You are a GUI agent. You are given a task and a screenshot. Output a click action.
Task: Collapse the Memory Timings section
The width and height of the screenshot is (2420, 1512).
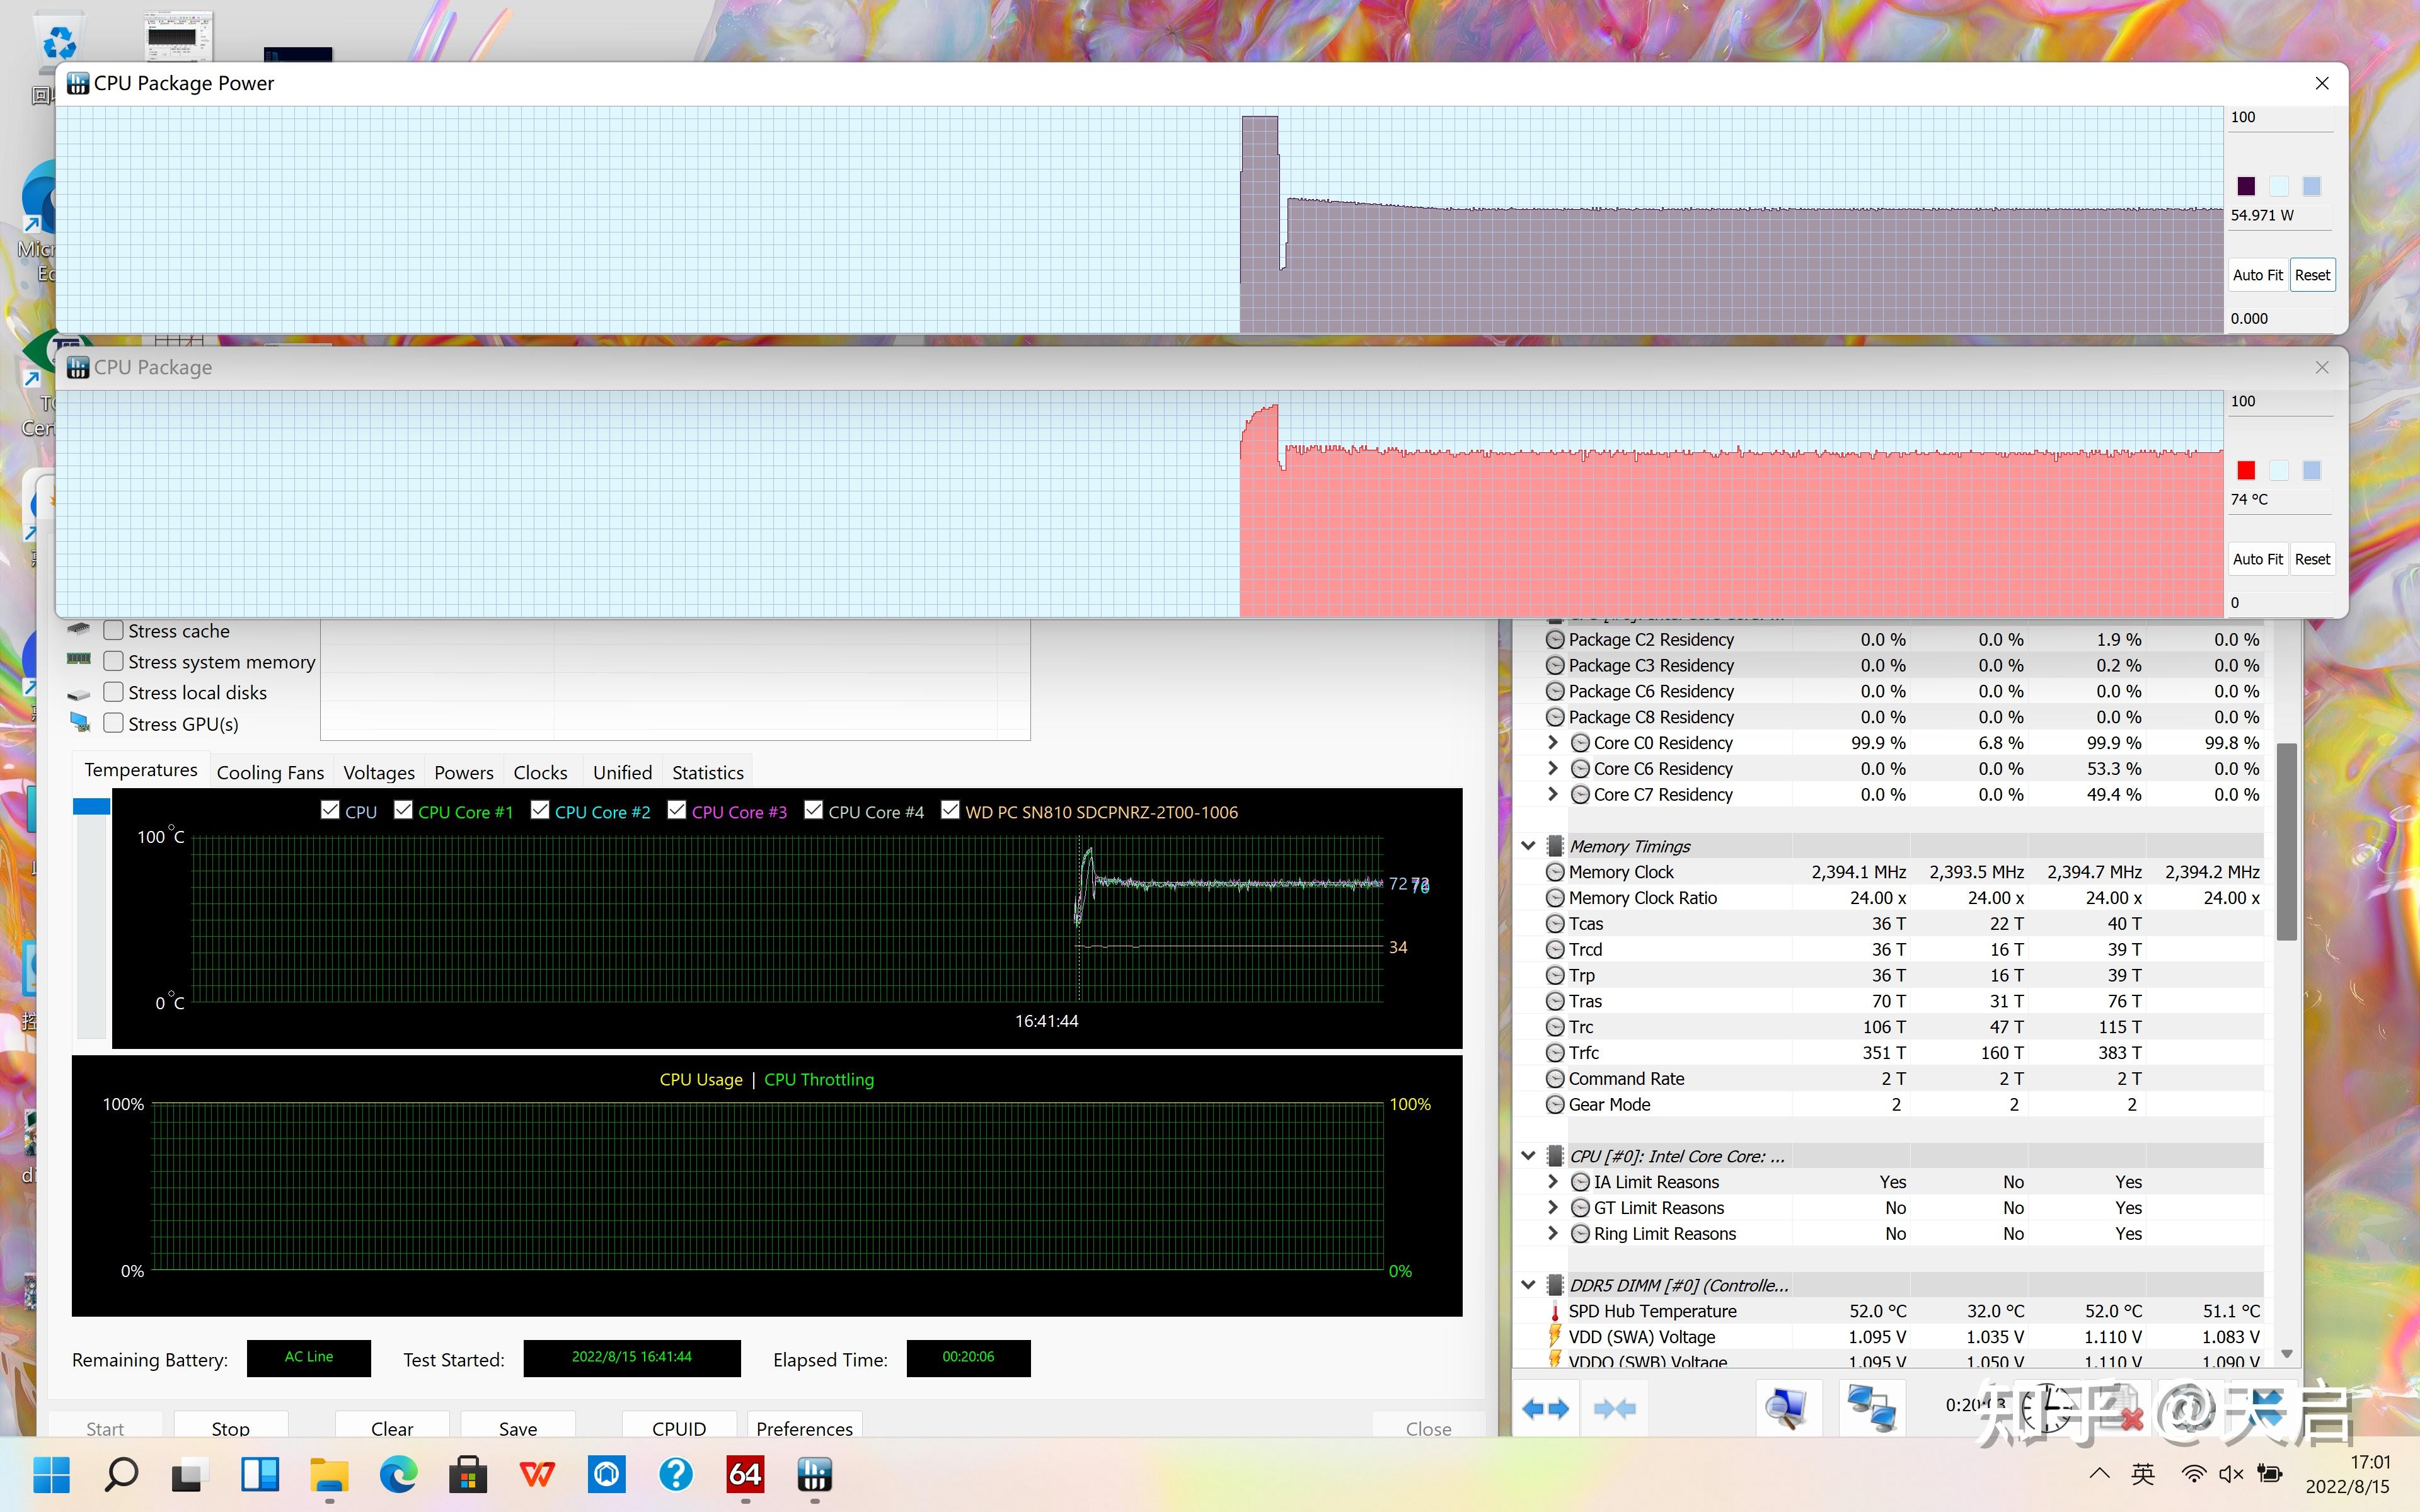[x=1528, y=845]
